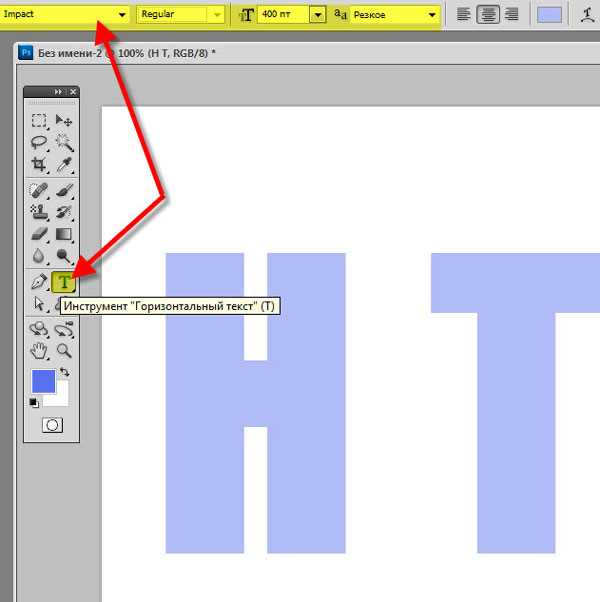Align text right
Viewport: 600px width, 602px height.
[x=511, y=15]
